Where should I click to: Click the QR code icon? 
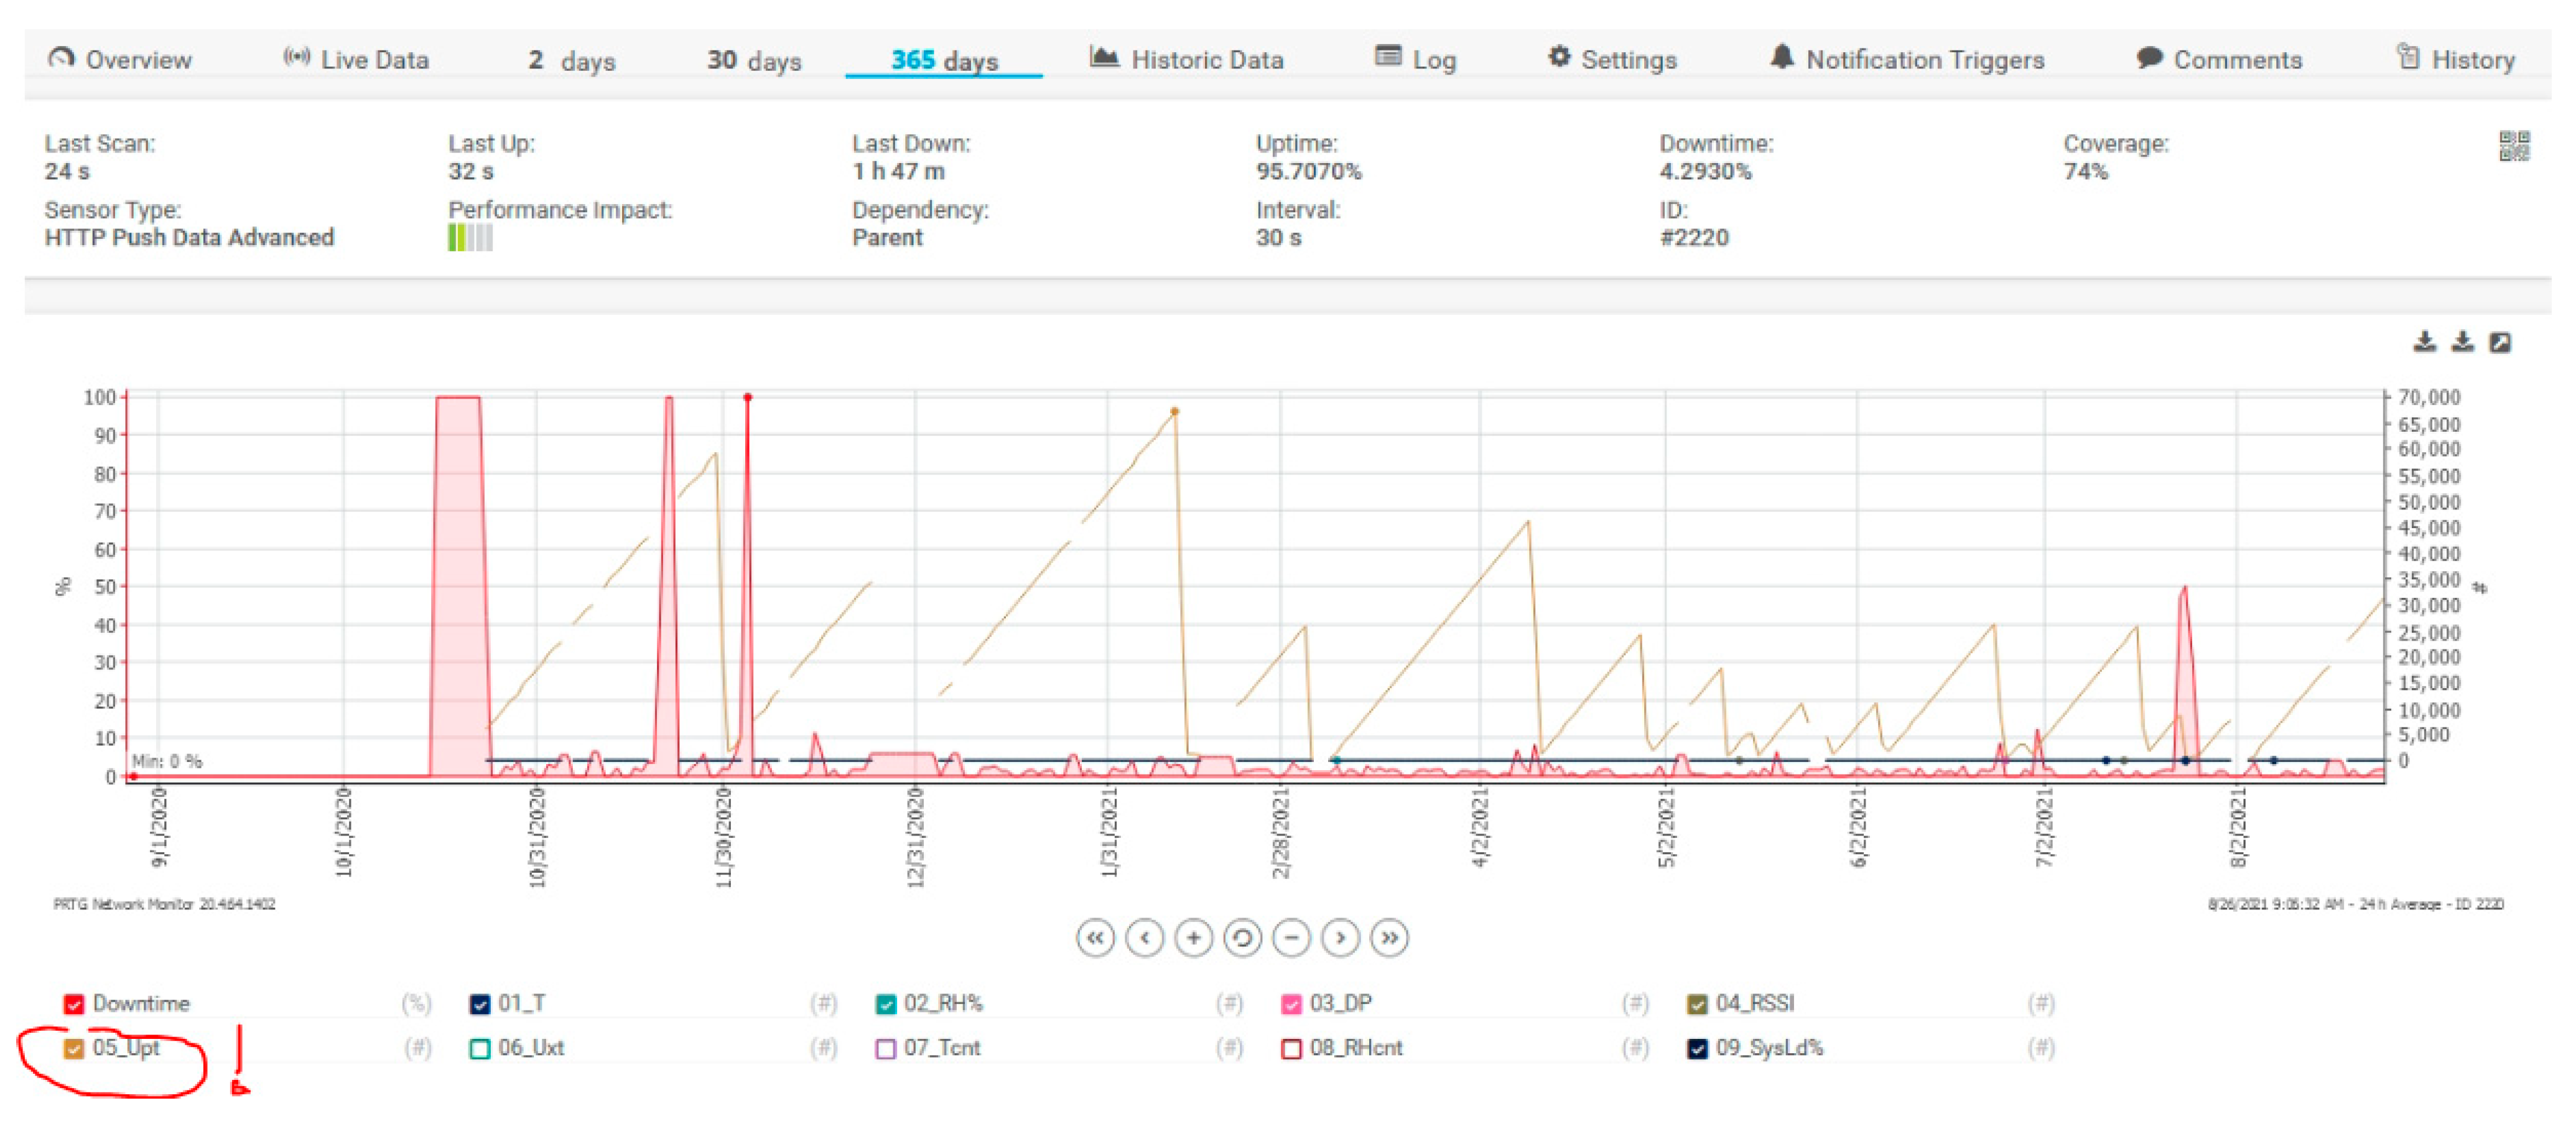[2514, 146]
